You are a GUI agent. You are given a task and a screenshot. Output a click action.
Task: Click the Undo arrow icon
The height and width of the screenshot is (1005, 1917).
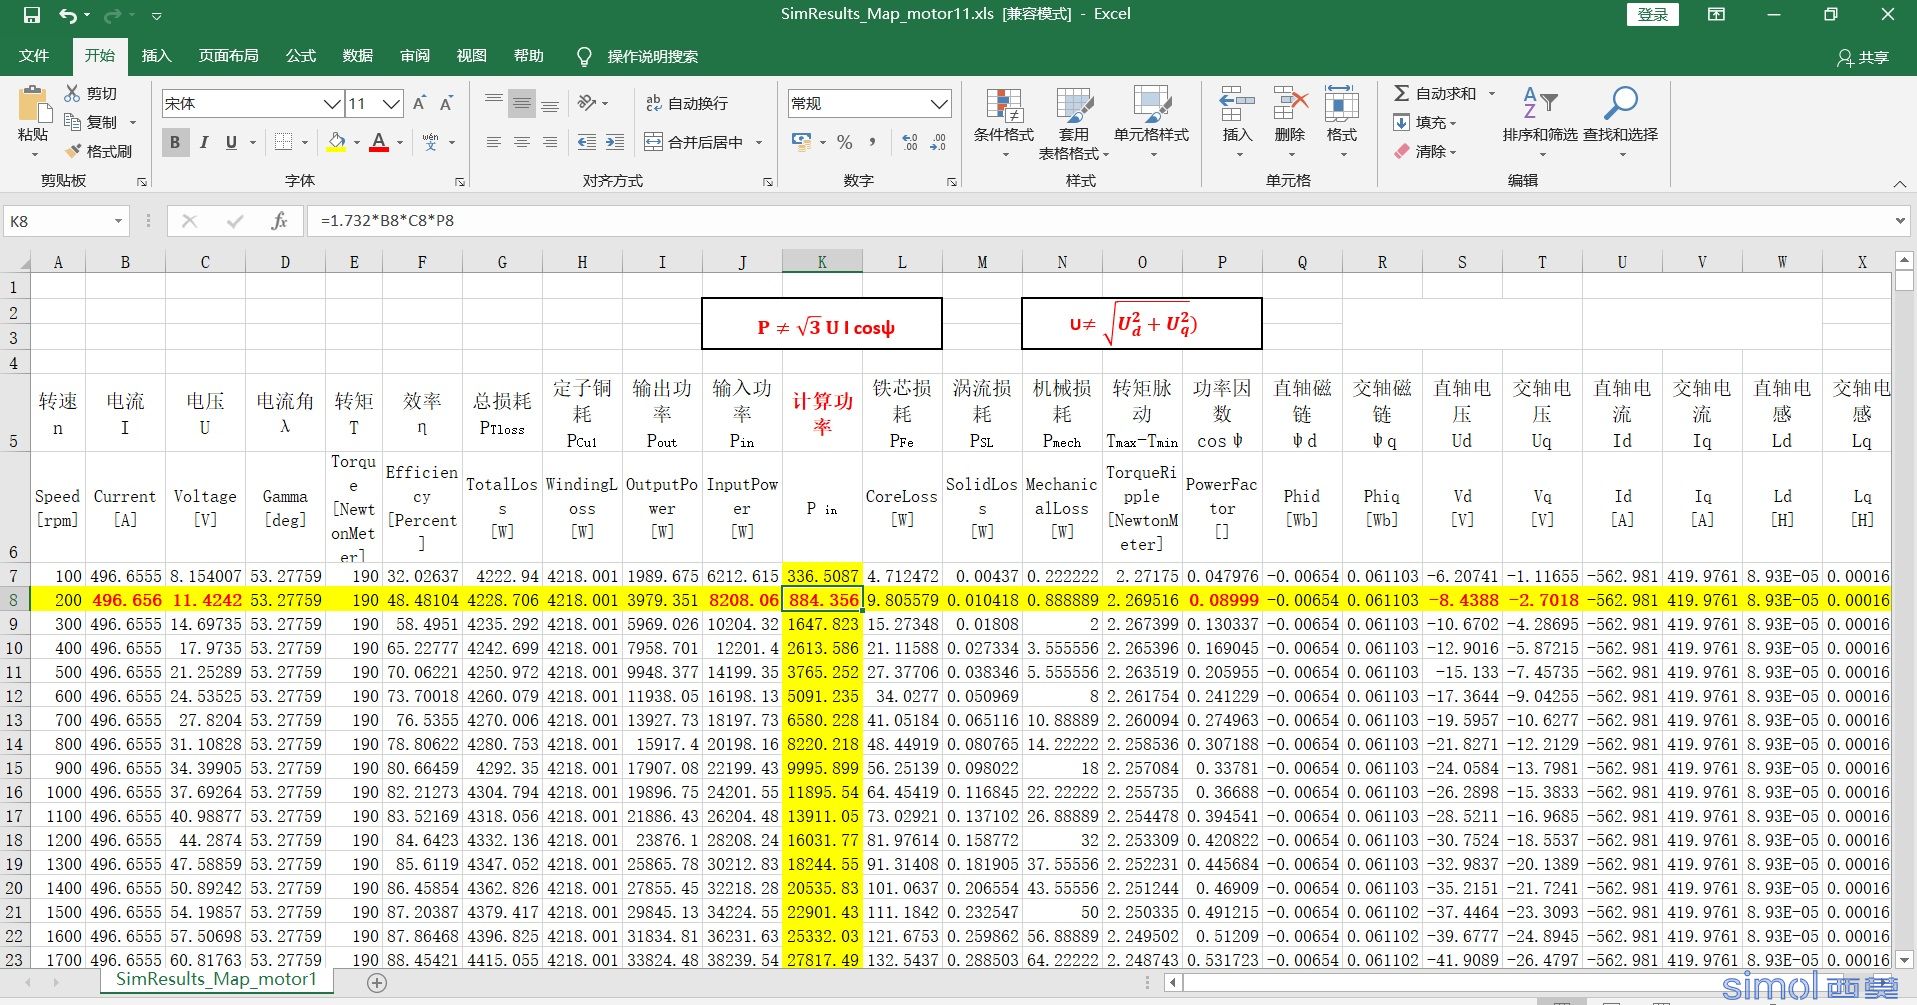68,15
